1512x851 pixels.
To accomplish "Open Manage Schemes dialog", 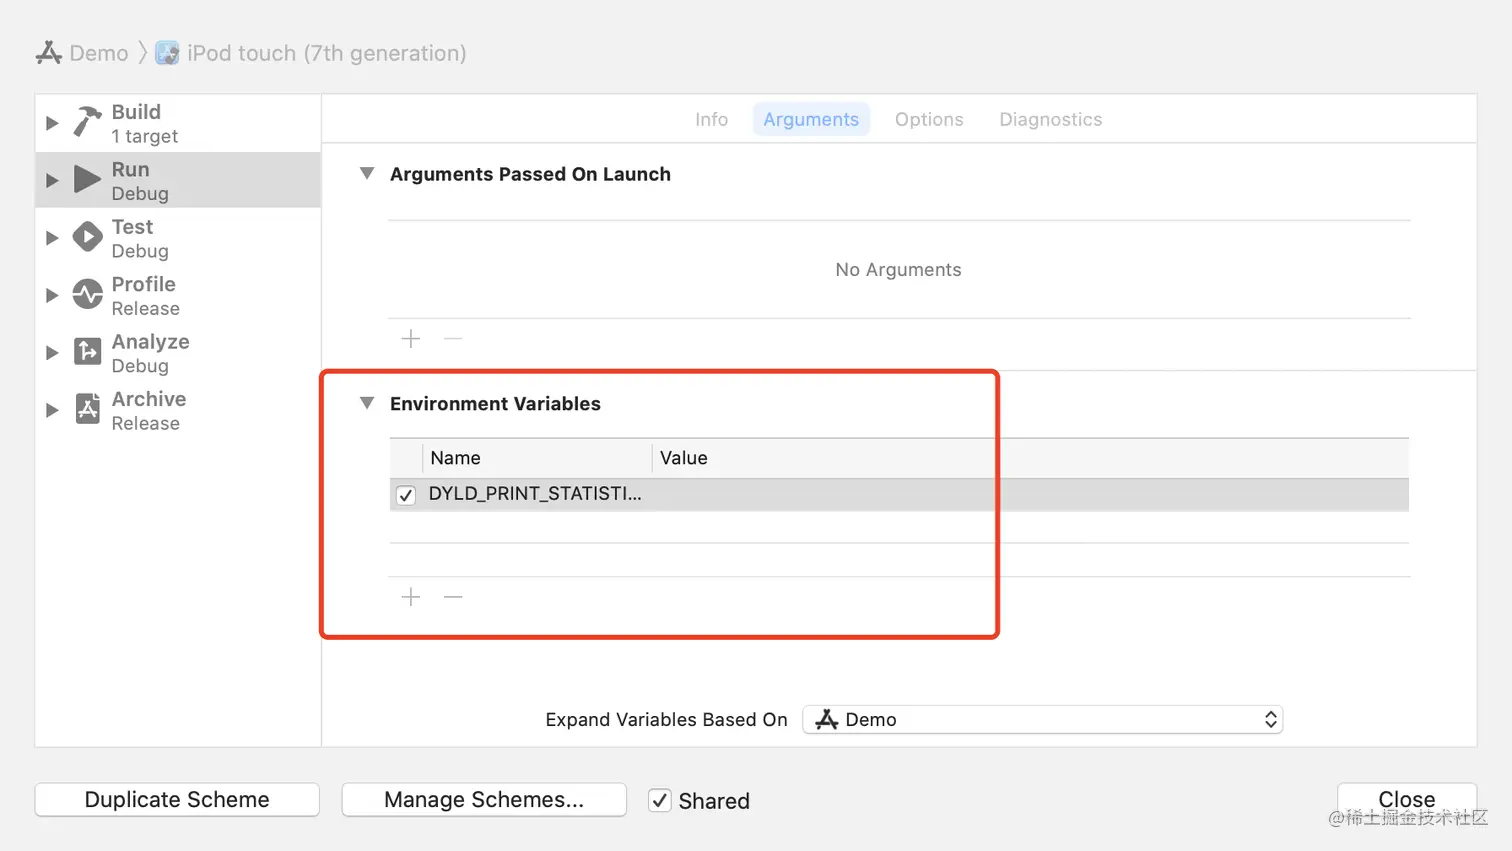I will [x=484, y=800].
